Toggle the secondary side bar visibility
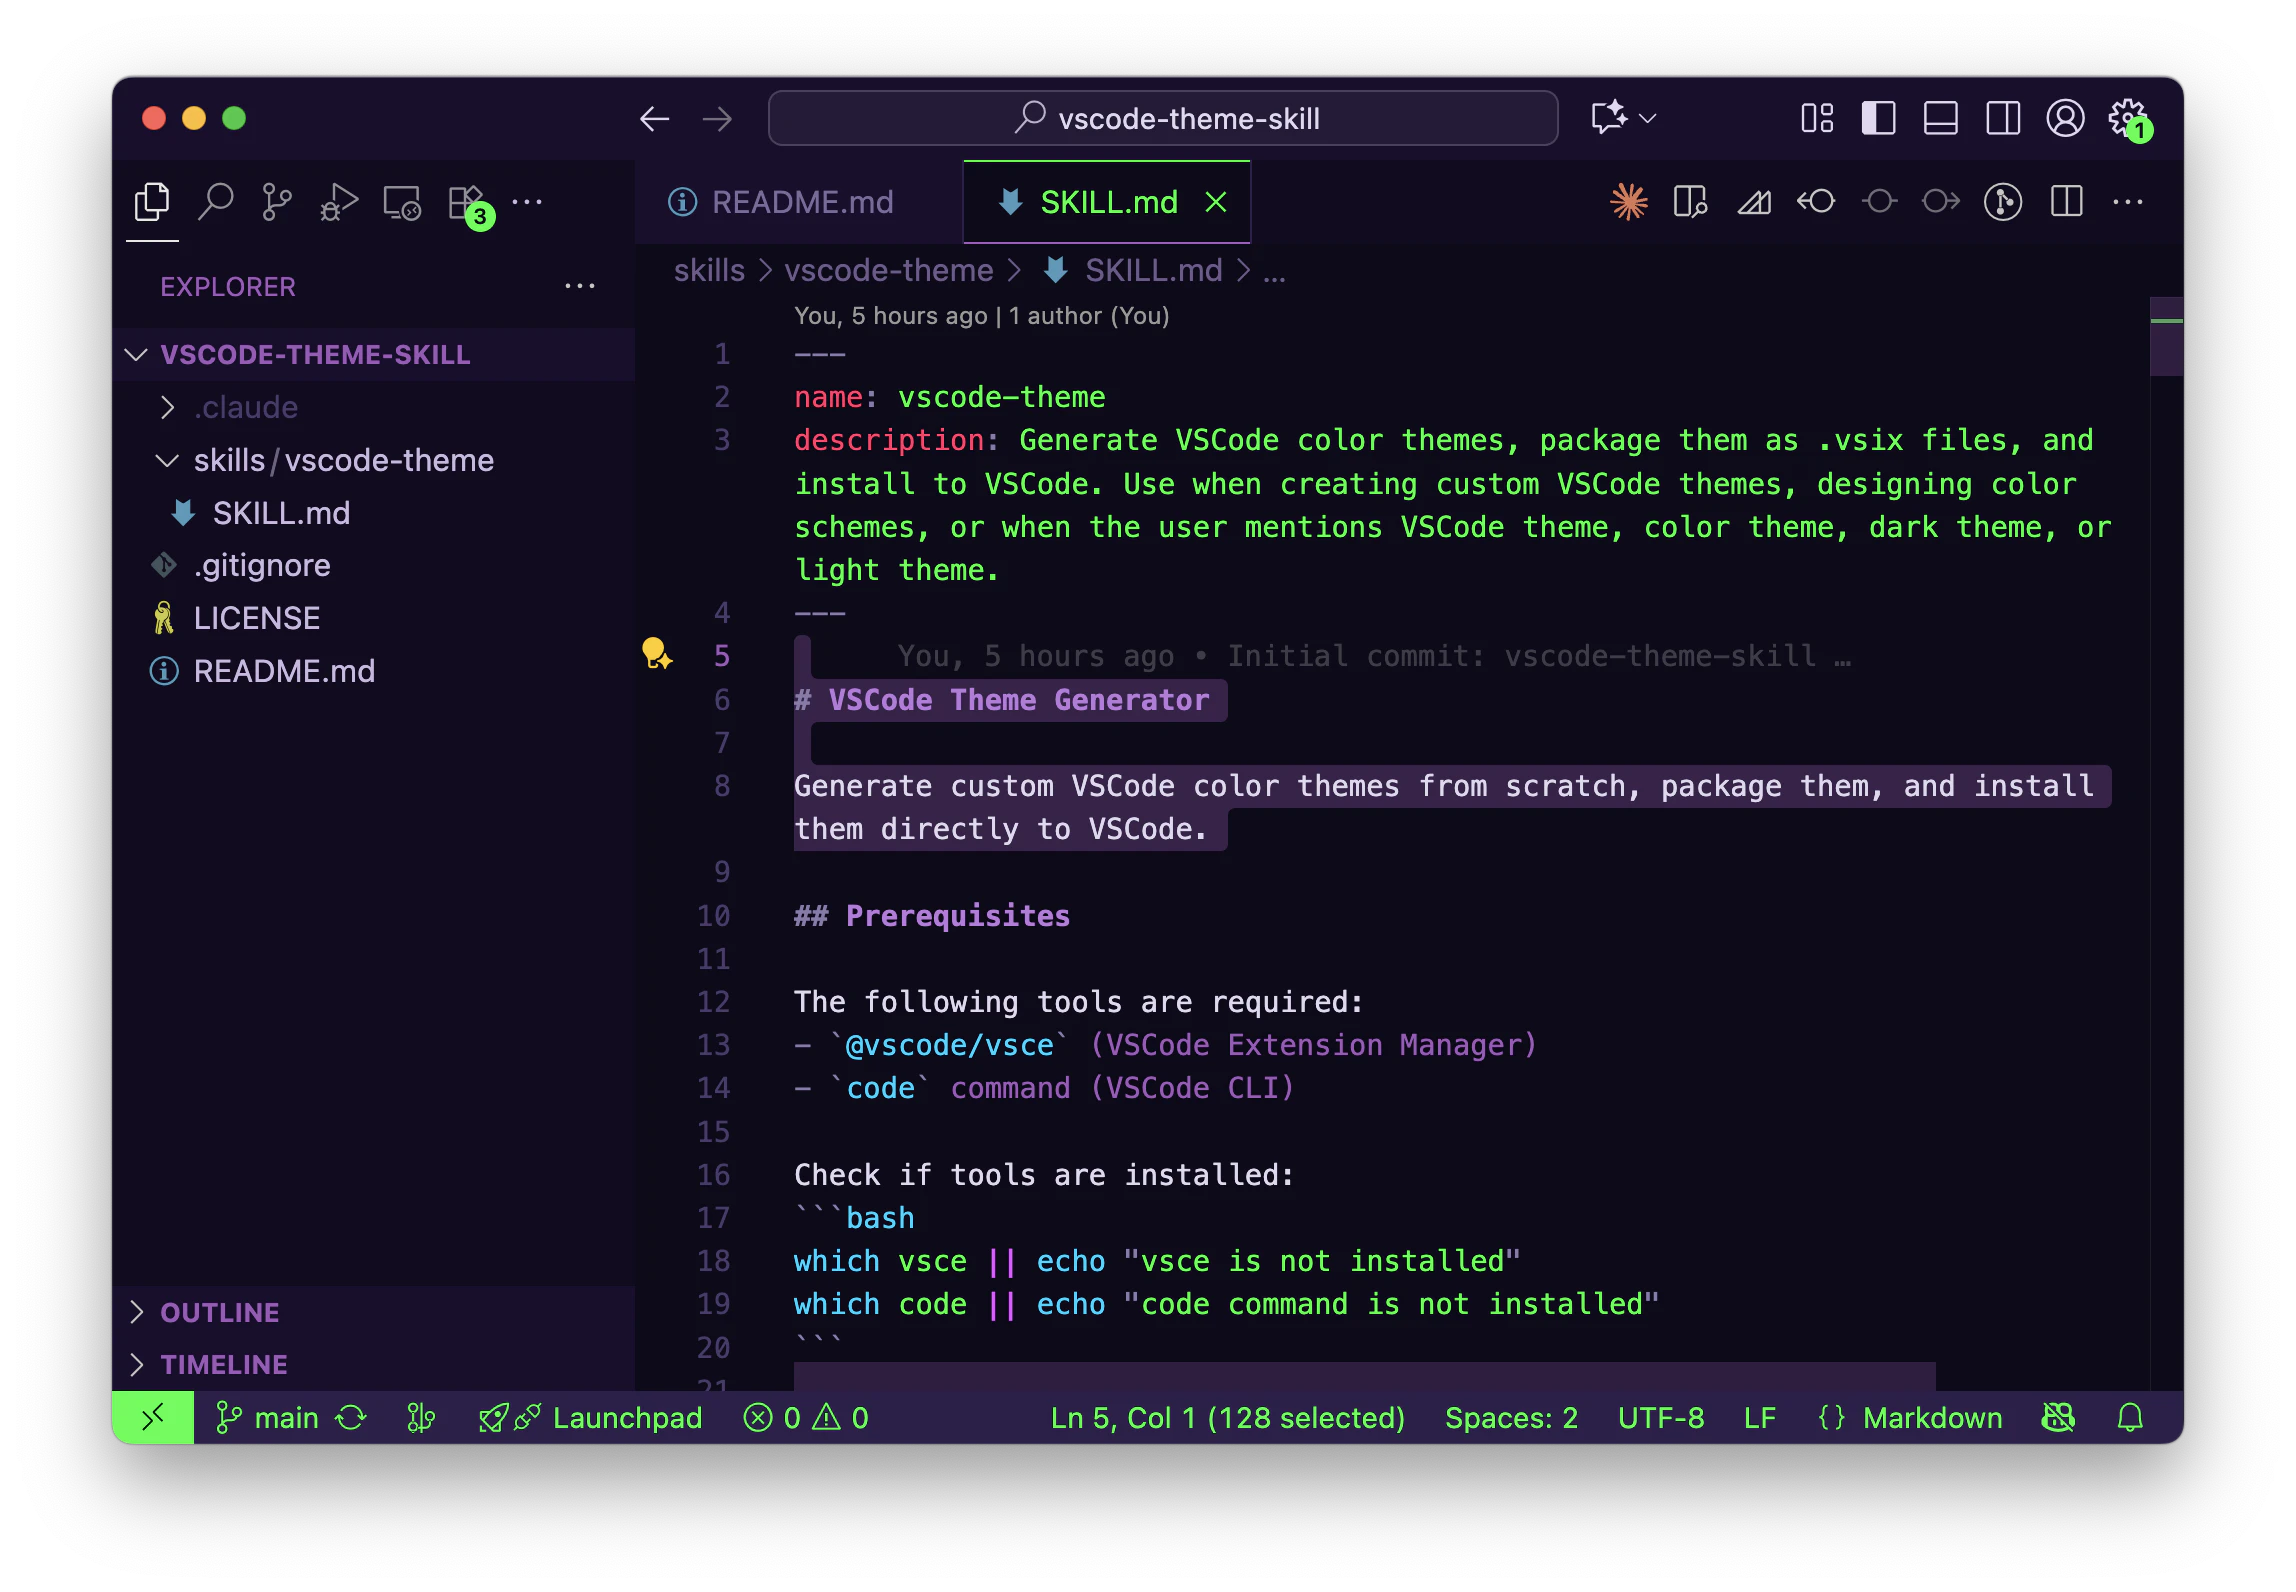The width and height of the screenshot is (2296, 1592). (x=2003, y=118)
